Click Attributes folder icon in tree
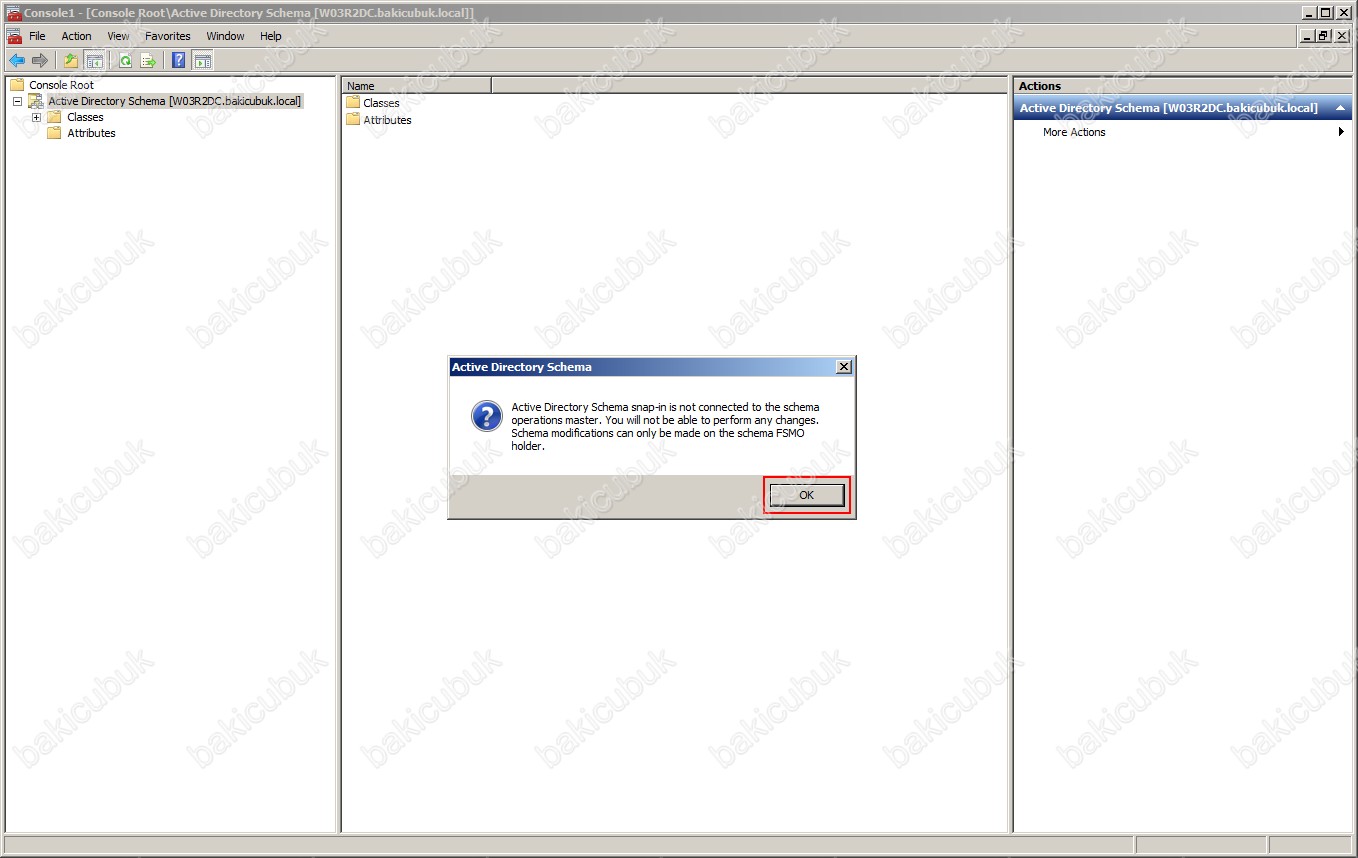 click(x=54, y=133)
